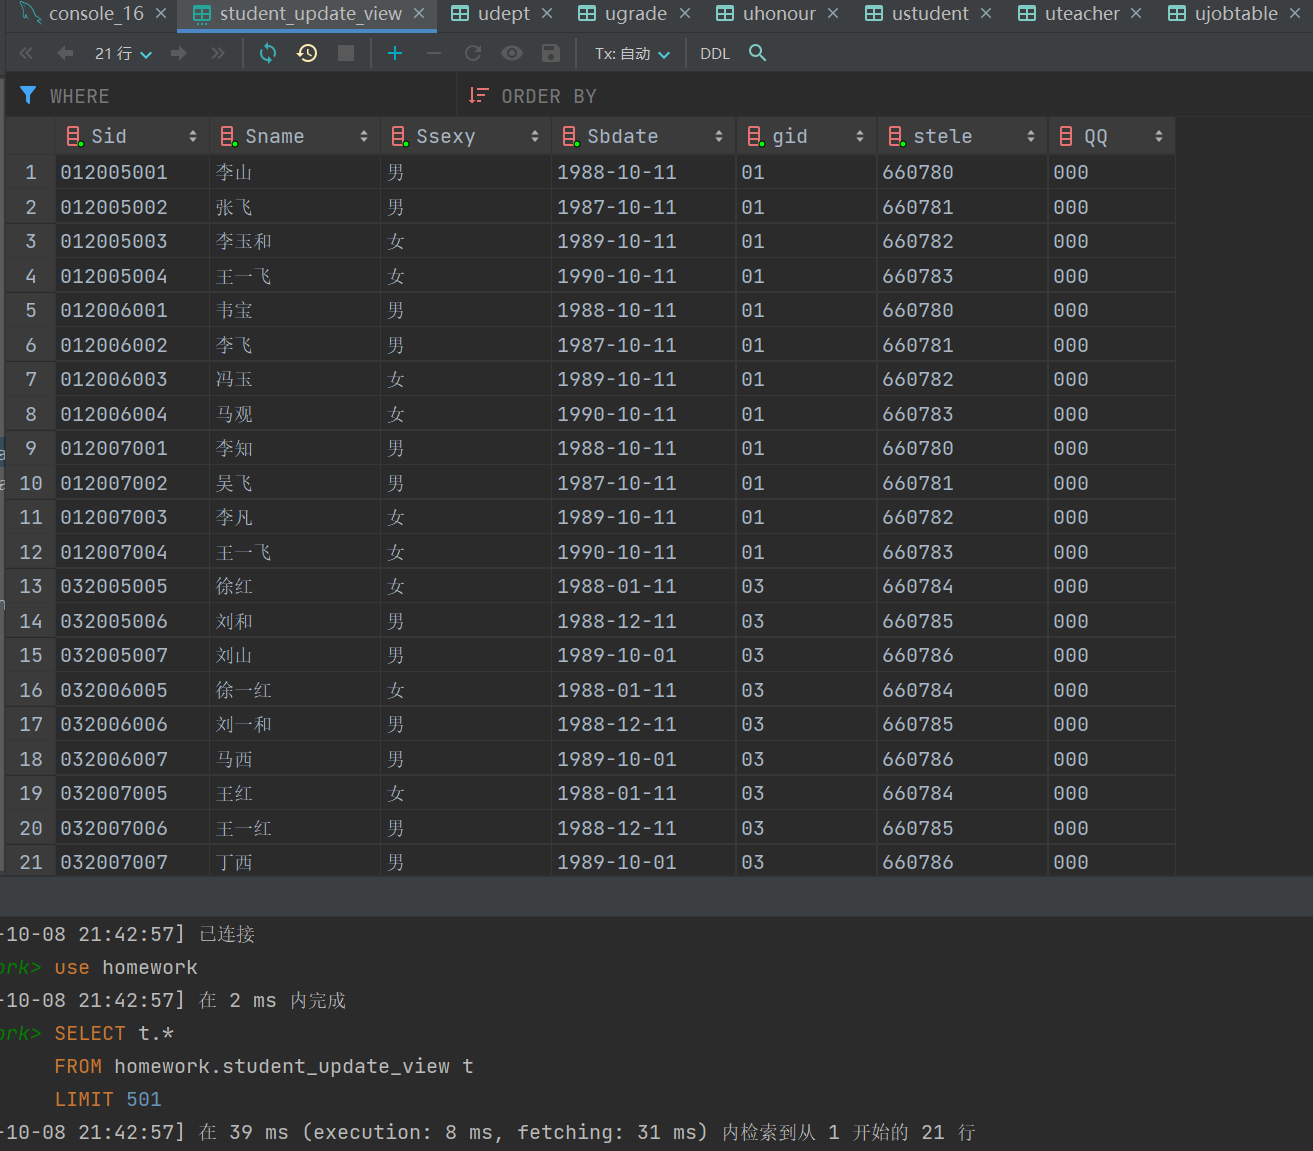Click the WHERE filter funnel icon
Image resolution: width=1313 pixels, height=1151 pixels.
28,96
